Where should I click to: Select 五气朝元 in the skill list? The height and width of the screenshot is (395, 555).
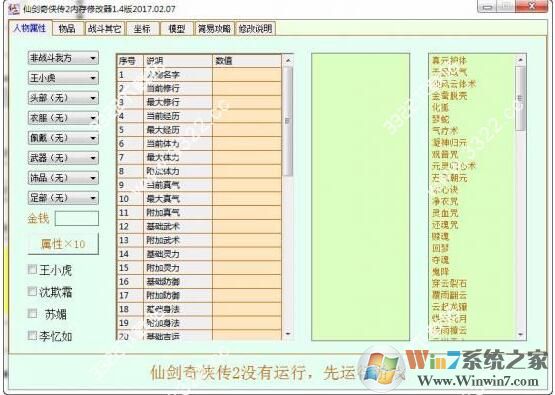(449, 178)
